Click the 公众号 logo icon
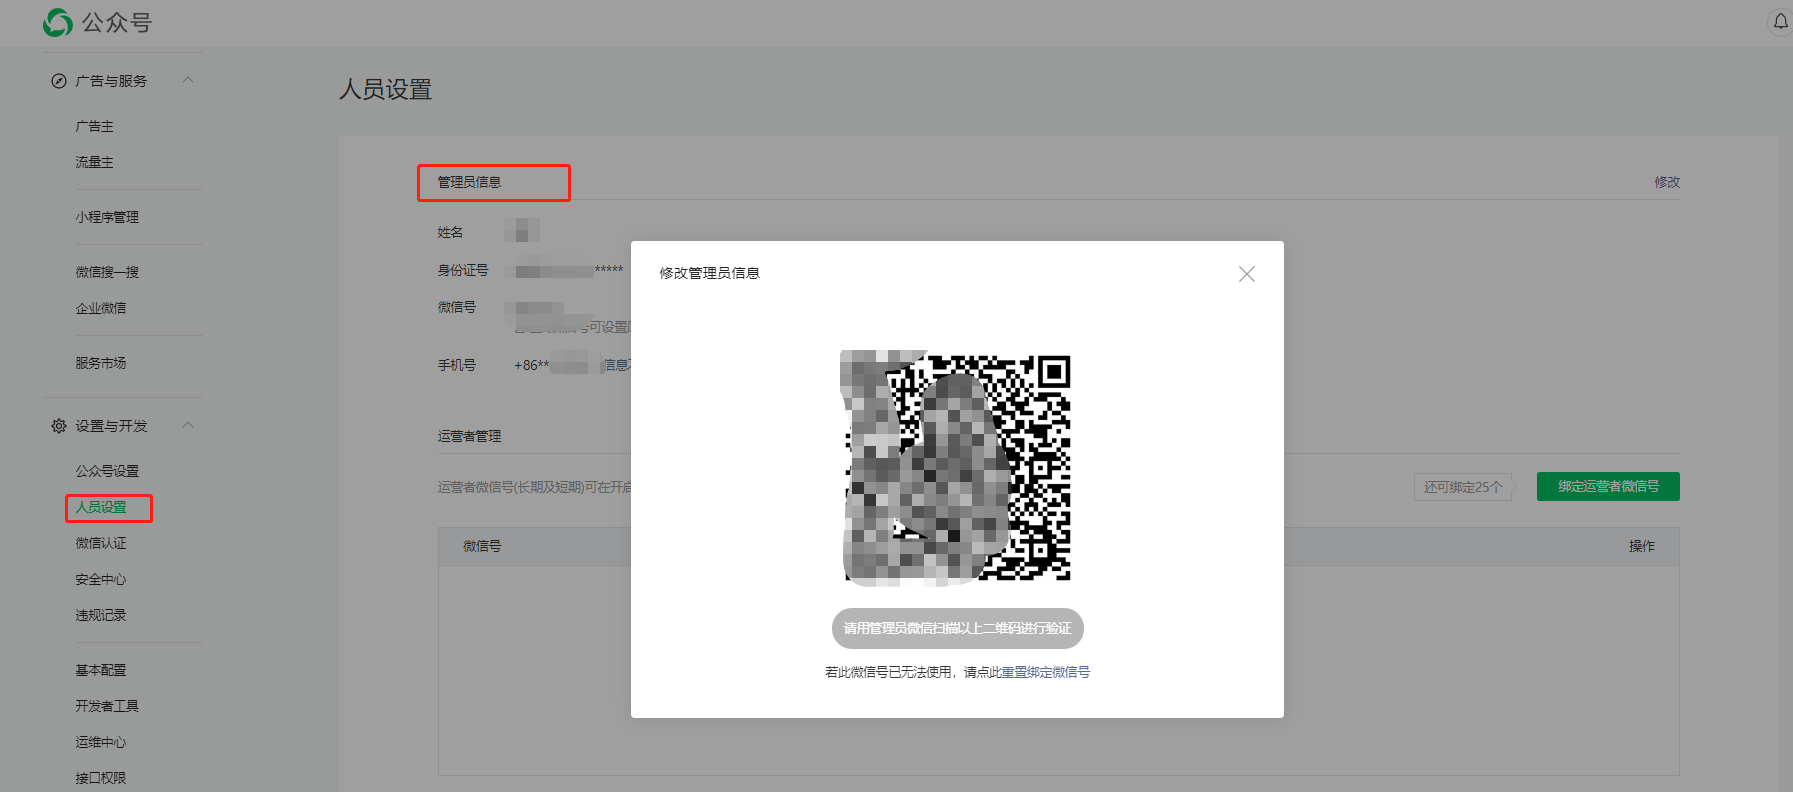This screenshot has width=1793, height=792. click(x=58, y=22)
